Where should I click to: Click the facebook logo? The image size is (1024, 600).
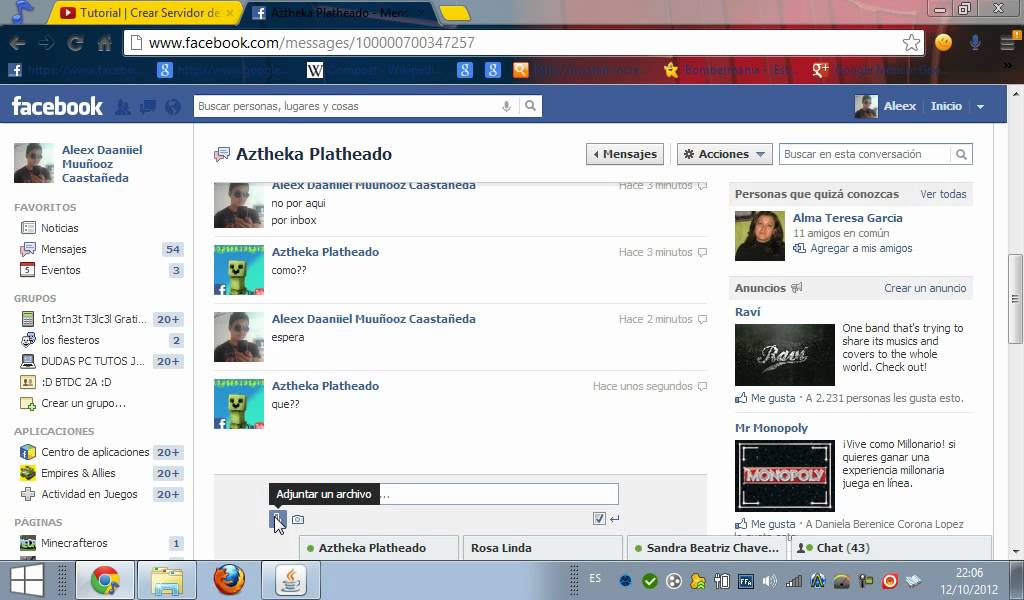pyautogui.click(x=57, y=106)
